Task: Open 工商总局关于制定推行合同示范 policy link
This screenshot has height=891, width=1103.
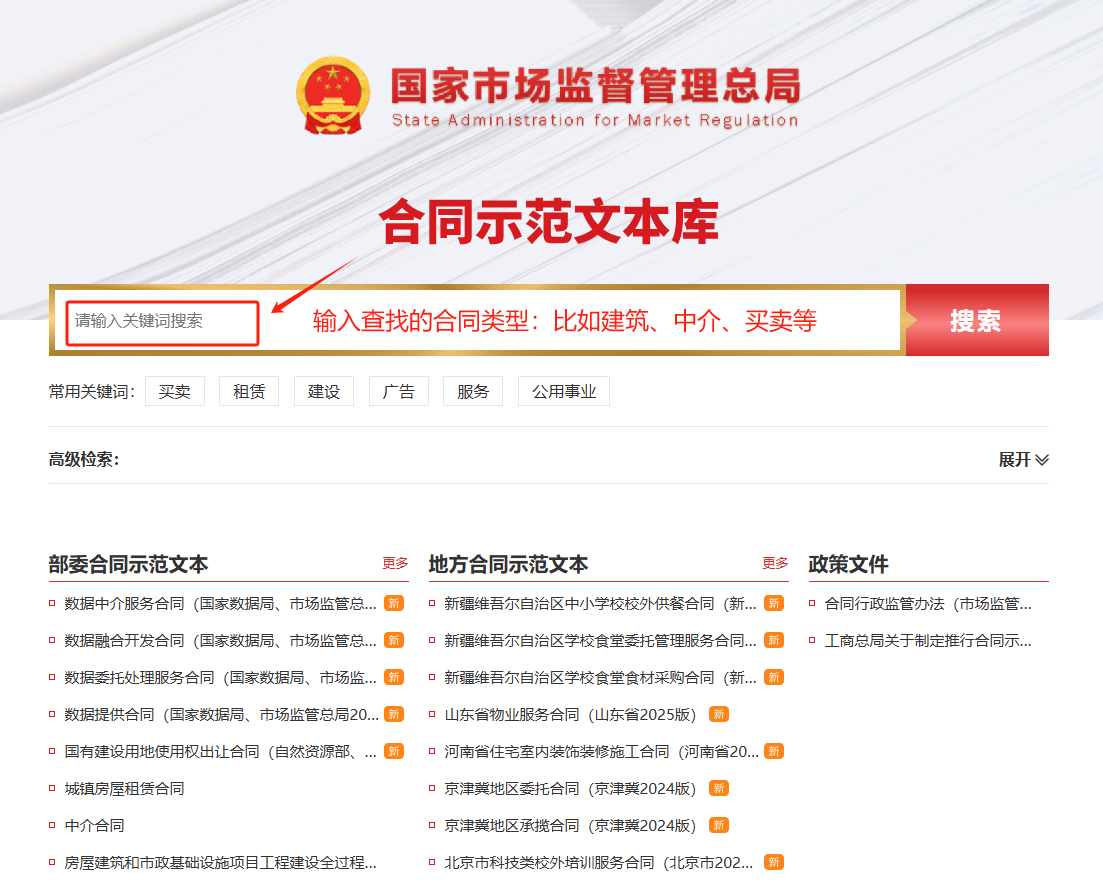Action: pos(927,640)
